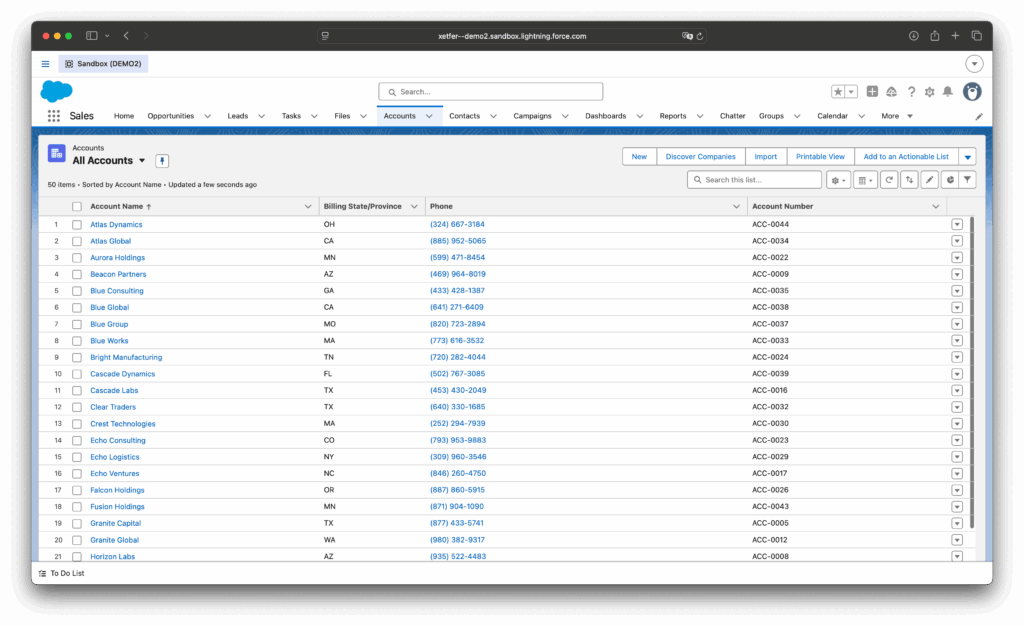Click the pencil to personalize nav bar

(978, 116)
